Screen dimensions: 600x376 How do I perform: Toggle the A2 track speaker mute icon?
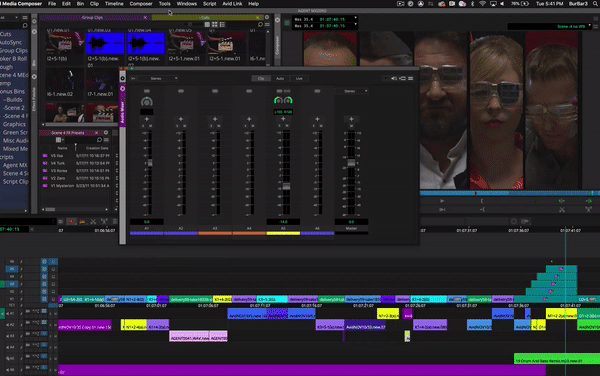click(x=8, y=325)
